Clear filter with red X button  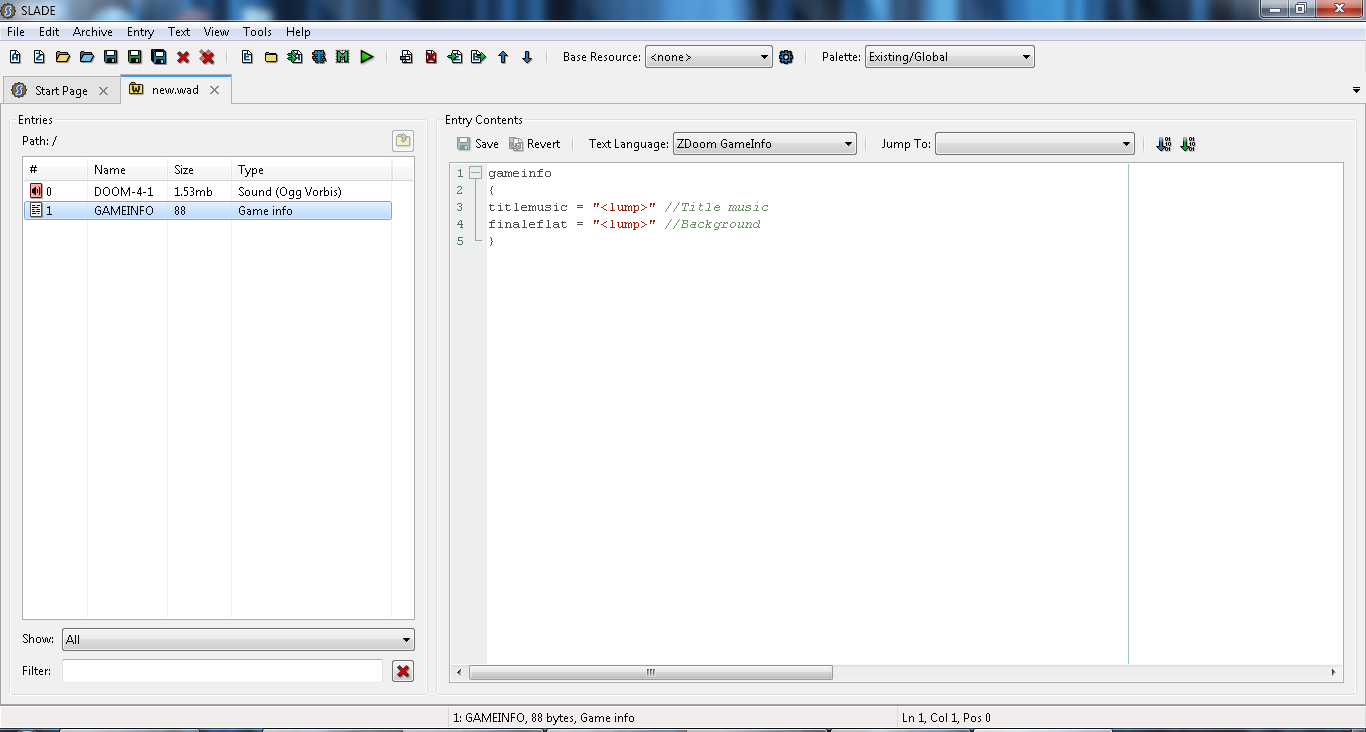coord(403,671)
